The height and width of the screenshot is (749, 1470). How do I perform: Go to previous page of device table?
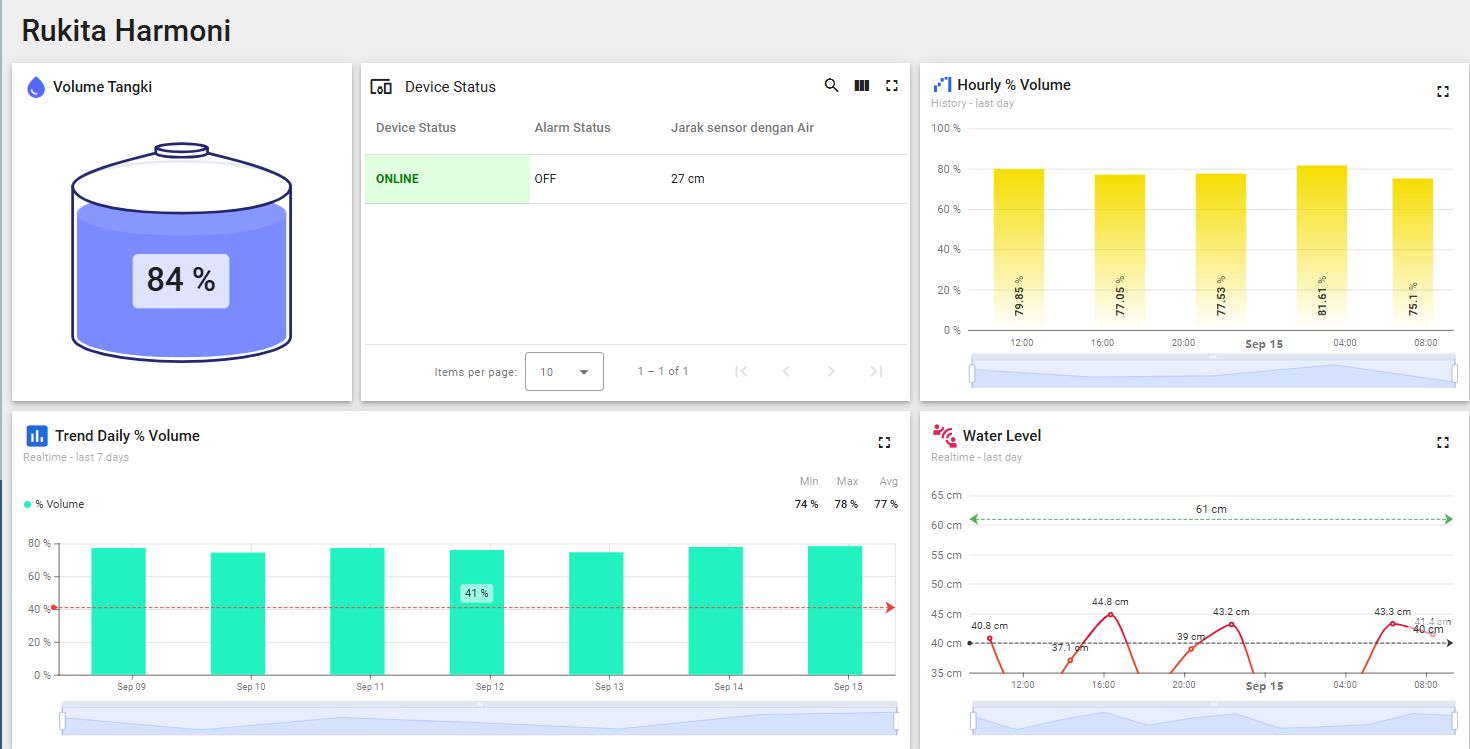click(x=786, y=371)
